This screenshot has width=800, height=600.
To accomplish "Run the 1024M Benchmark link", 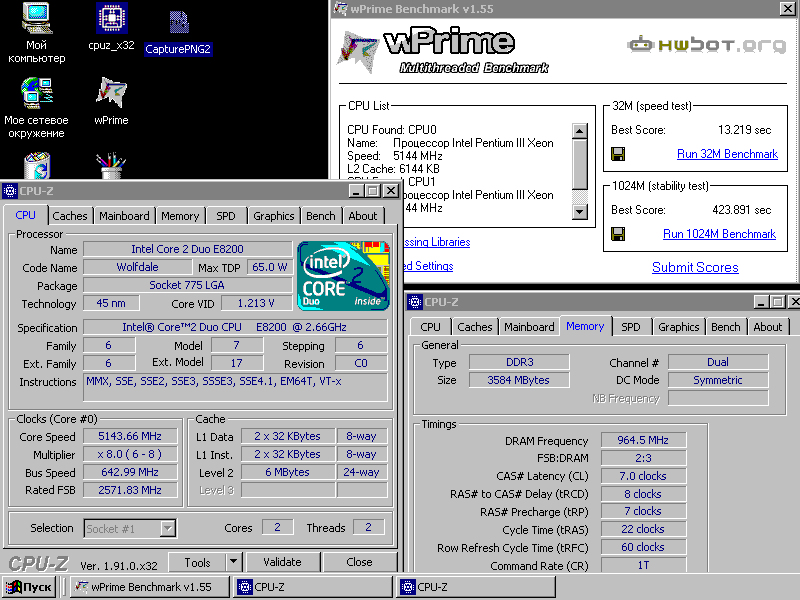I will (x=719, y=234).
